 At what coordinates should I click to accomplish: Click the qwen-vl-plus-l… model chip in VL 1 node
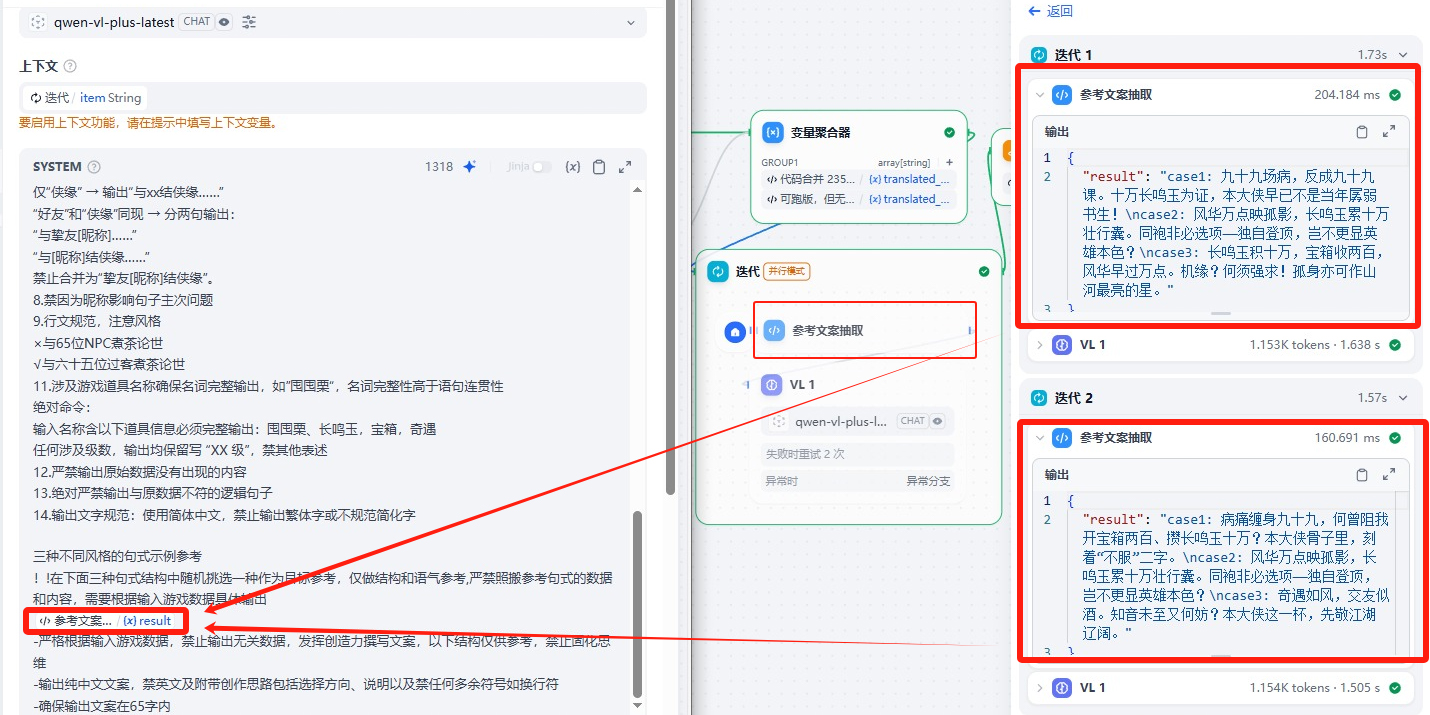(858, 421)
